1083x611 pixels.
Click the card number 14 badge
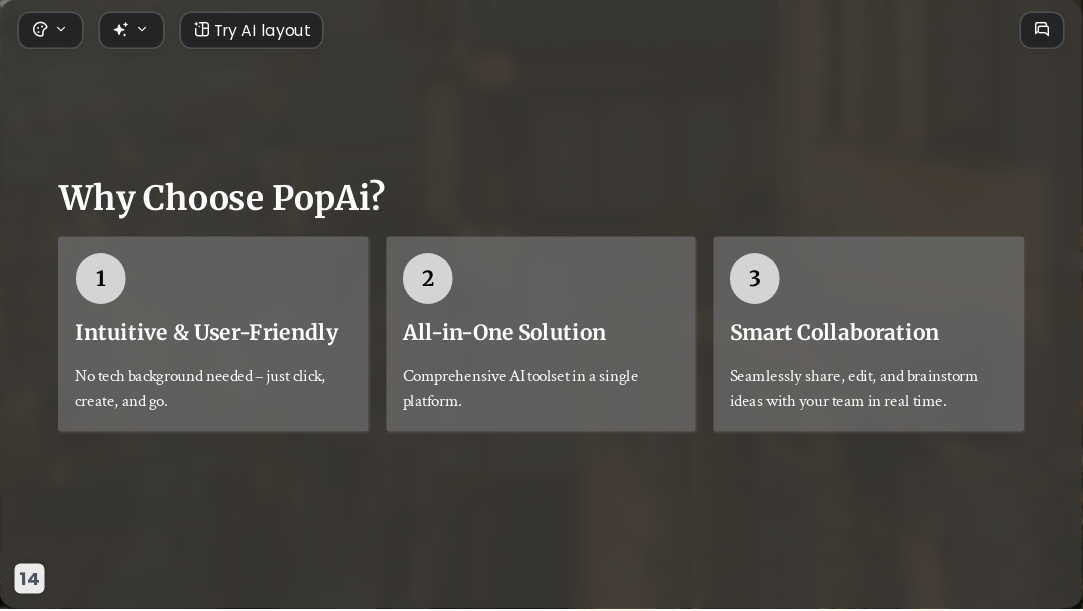point(29,579)
